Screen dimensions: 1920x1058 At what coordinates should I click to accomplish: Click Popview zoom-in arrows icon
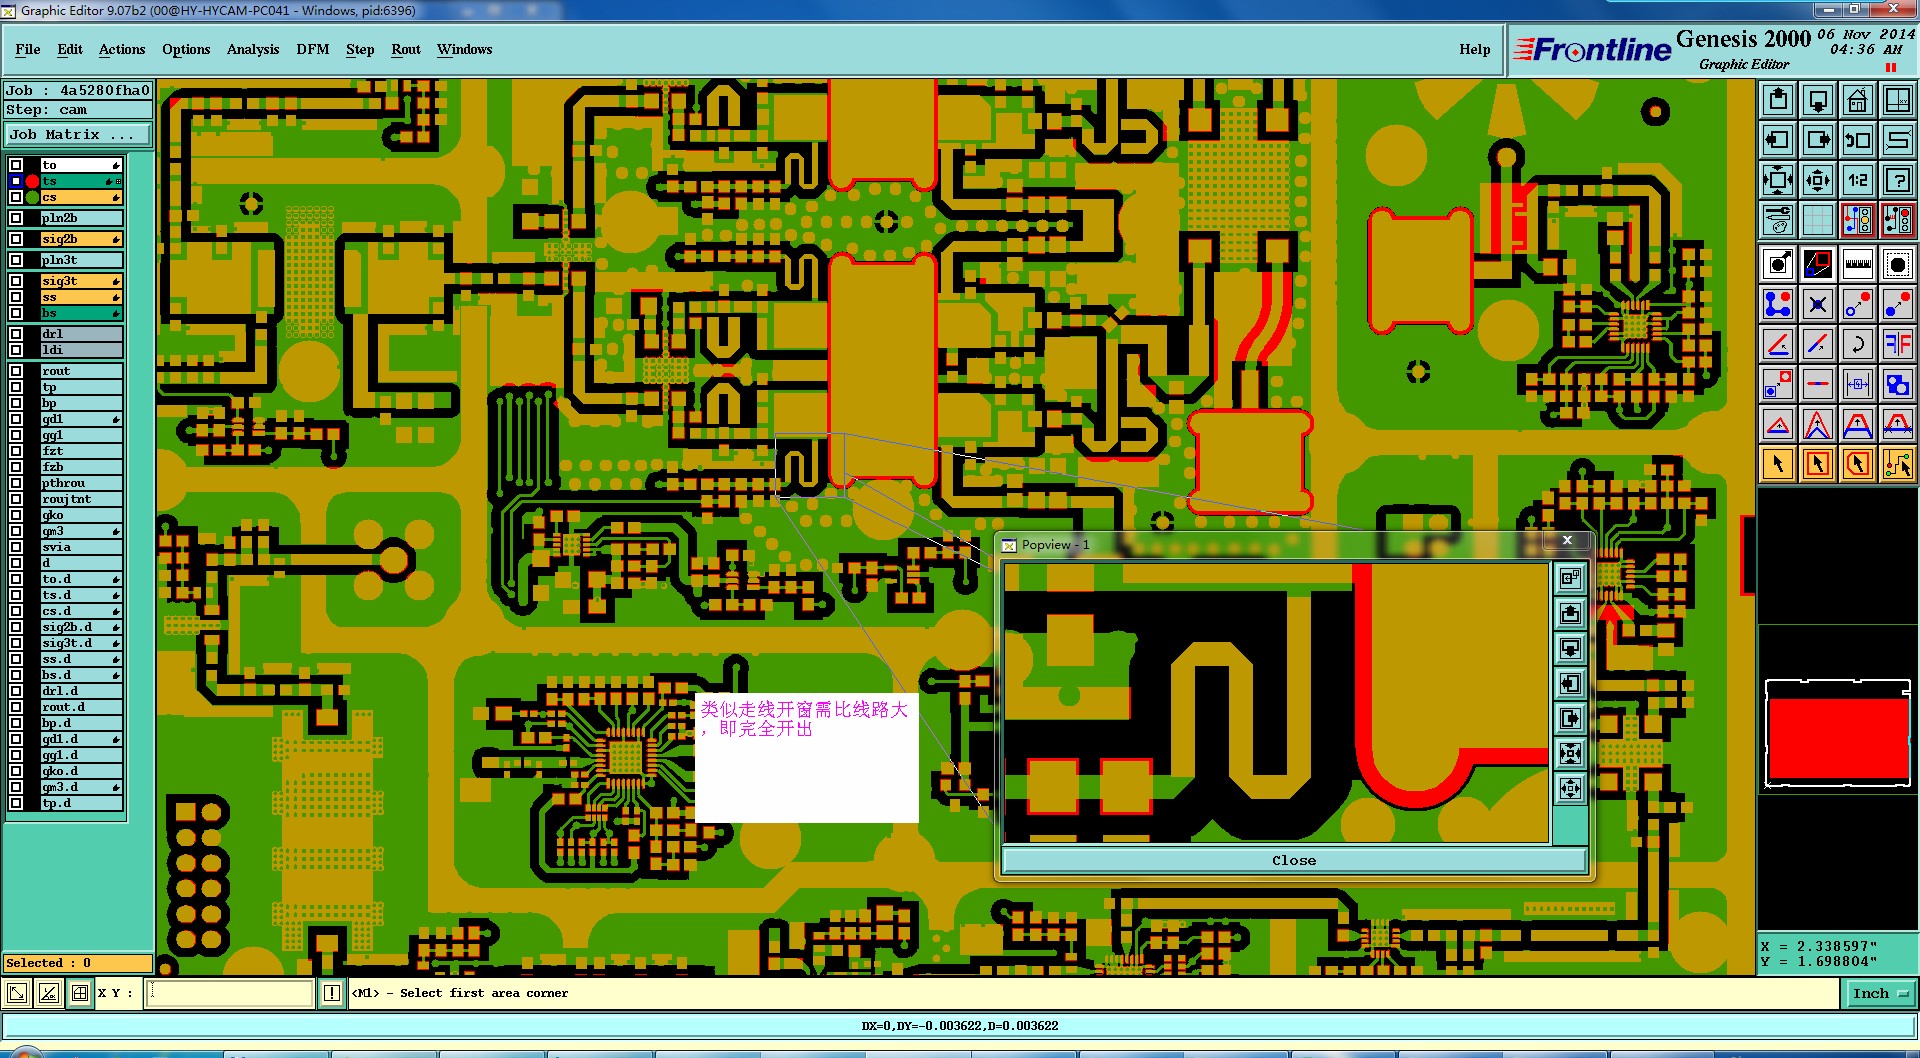[1570, 754]
